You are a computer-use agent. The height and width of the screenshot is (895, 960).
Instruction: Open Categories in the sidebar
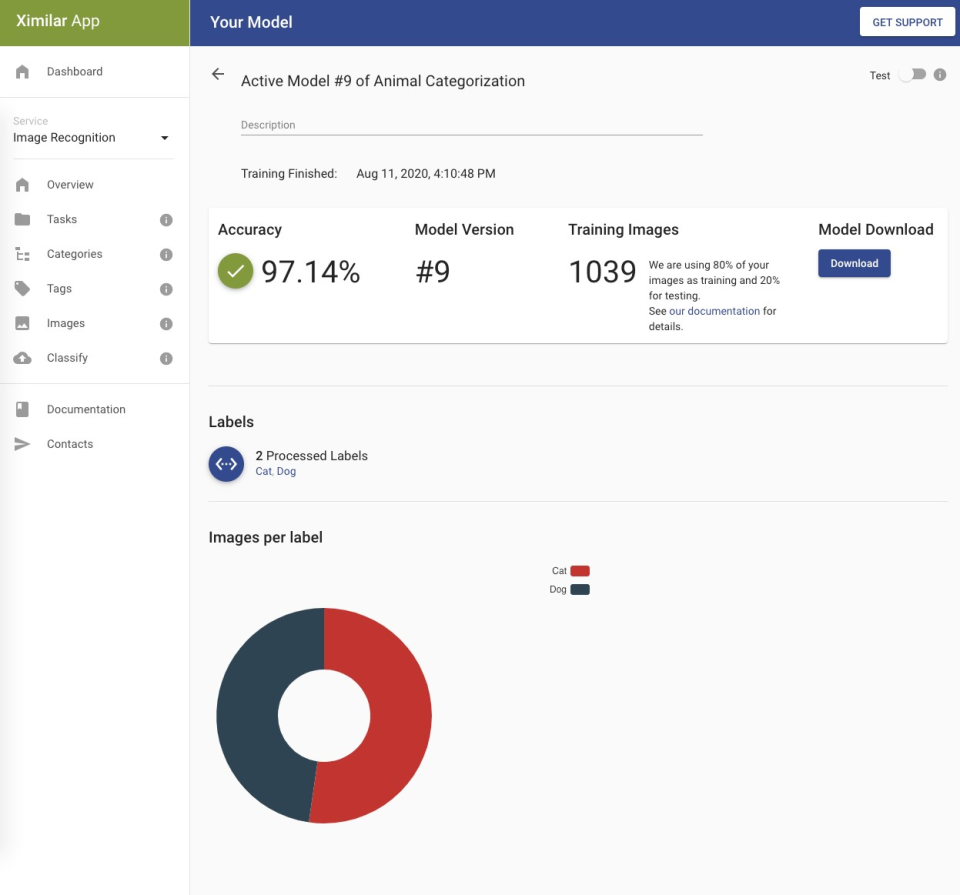(94, 254)
